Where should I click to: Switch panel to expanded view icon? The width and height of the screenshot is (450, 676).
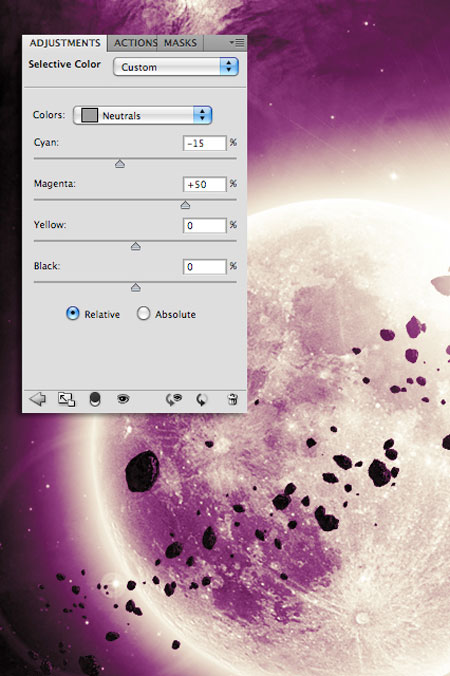(66, 399)
